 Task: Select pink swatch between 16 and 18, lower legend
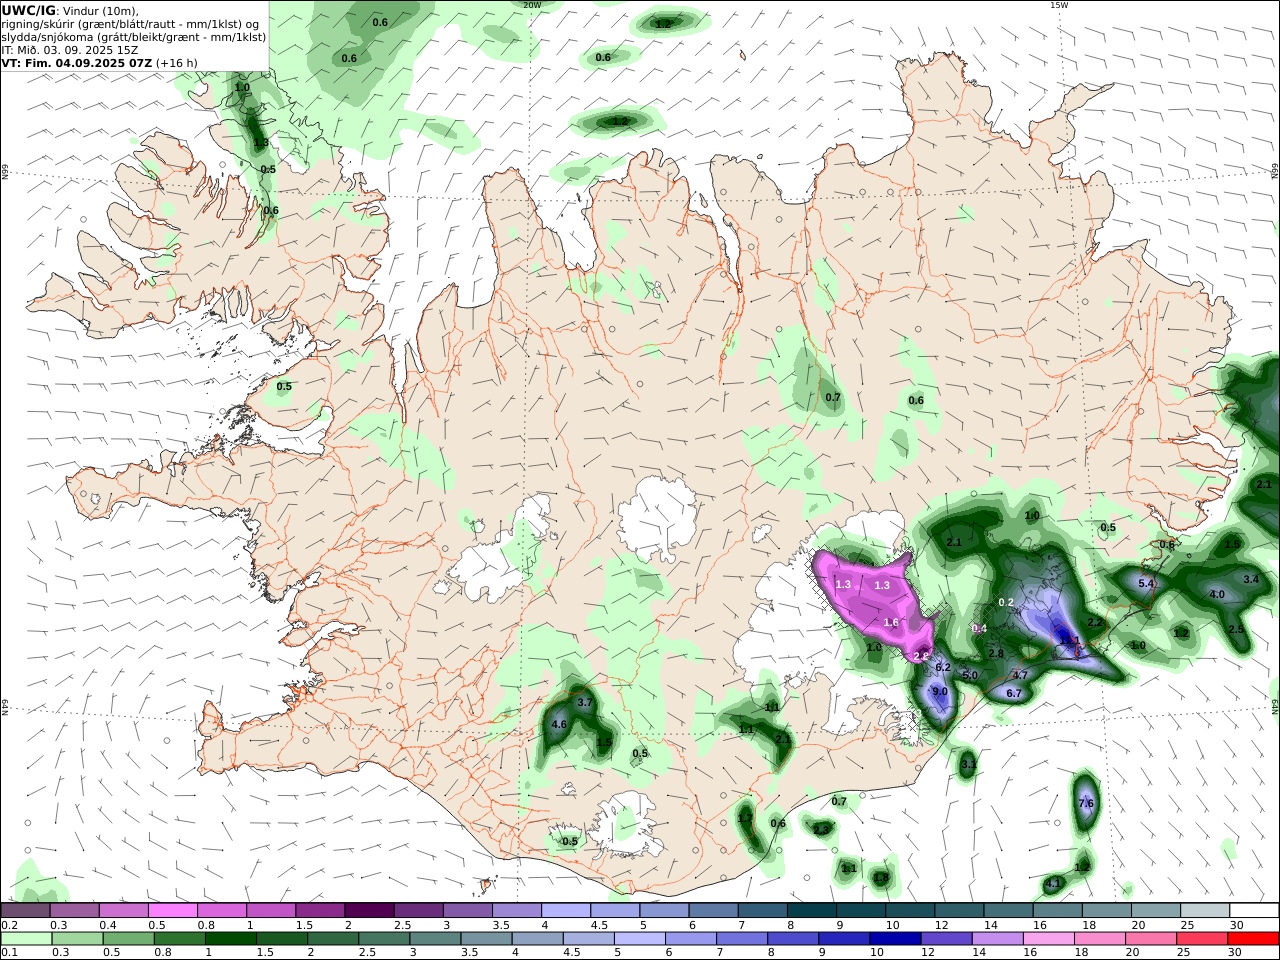(x=1049, y=939)
